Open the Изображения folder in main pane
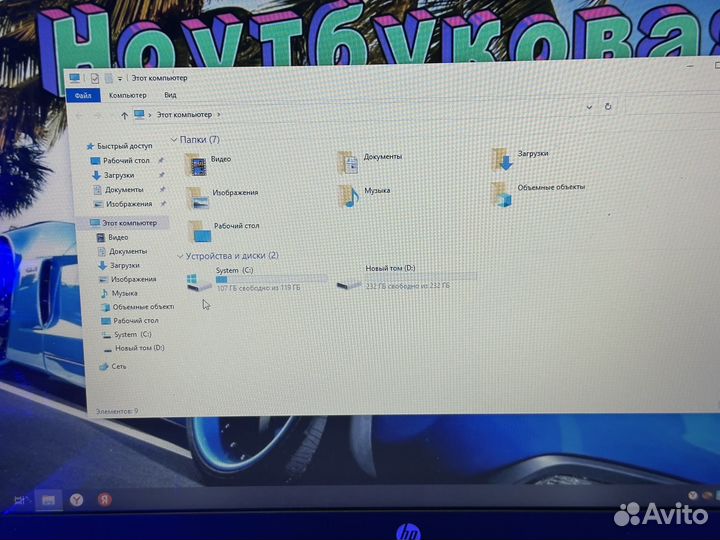 click(x=222, y=197)
